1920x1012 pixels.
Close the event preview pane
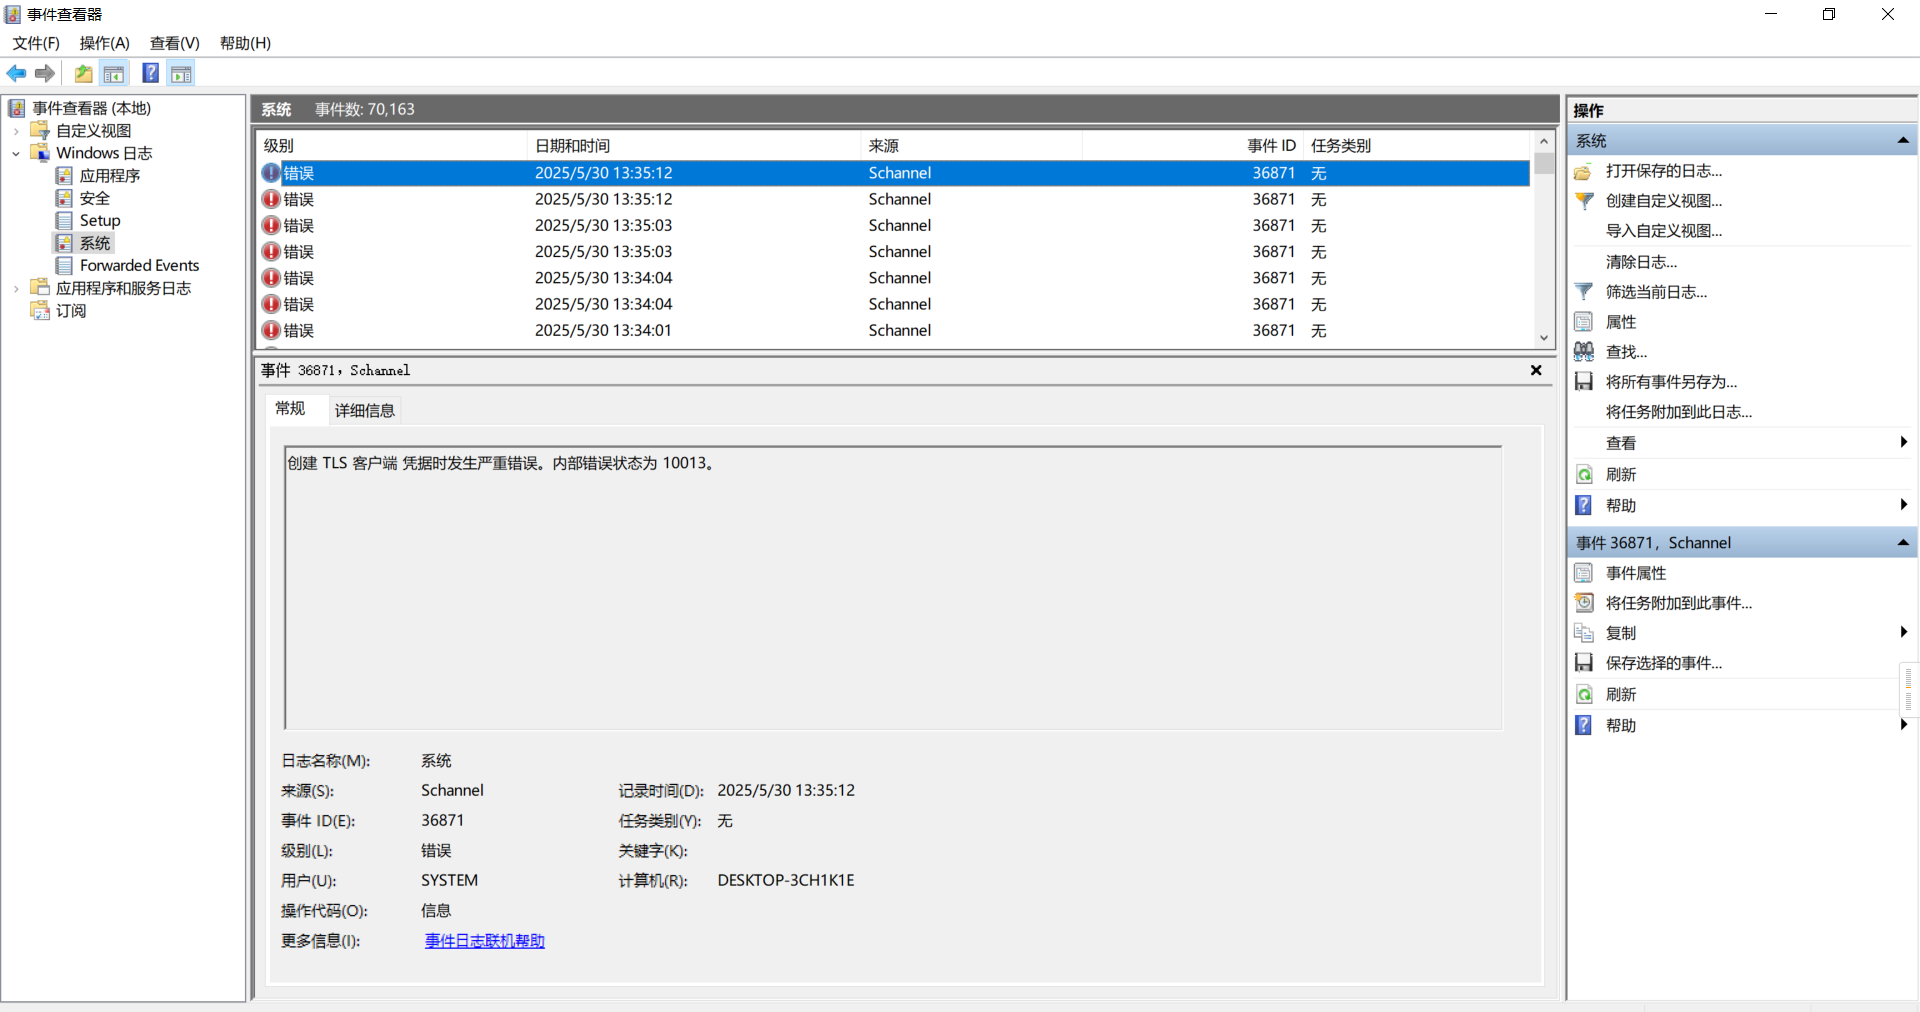click(x=1536, y=370)
